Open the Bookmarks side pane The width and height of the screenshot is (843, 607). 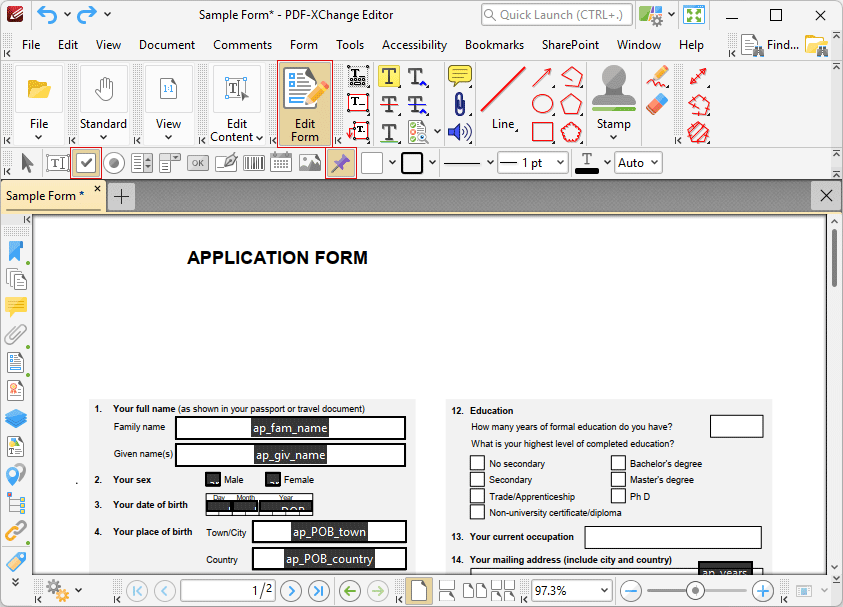coord(16,251)
